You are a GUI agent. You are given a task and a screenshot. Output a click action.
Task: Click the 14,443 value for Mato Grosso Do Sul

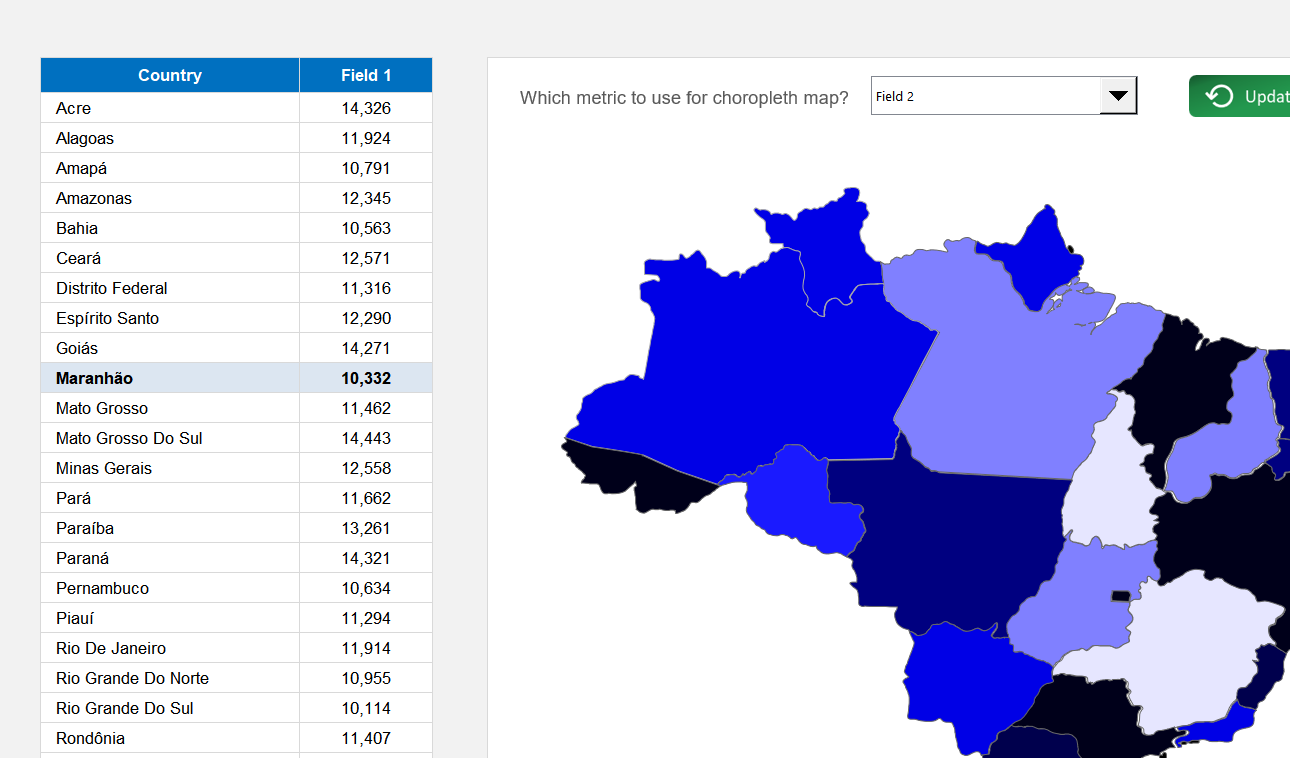(x=365, y=437)
